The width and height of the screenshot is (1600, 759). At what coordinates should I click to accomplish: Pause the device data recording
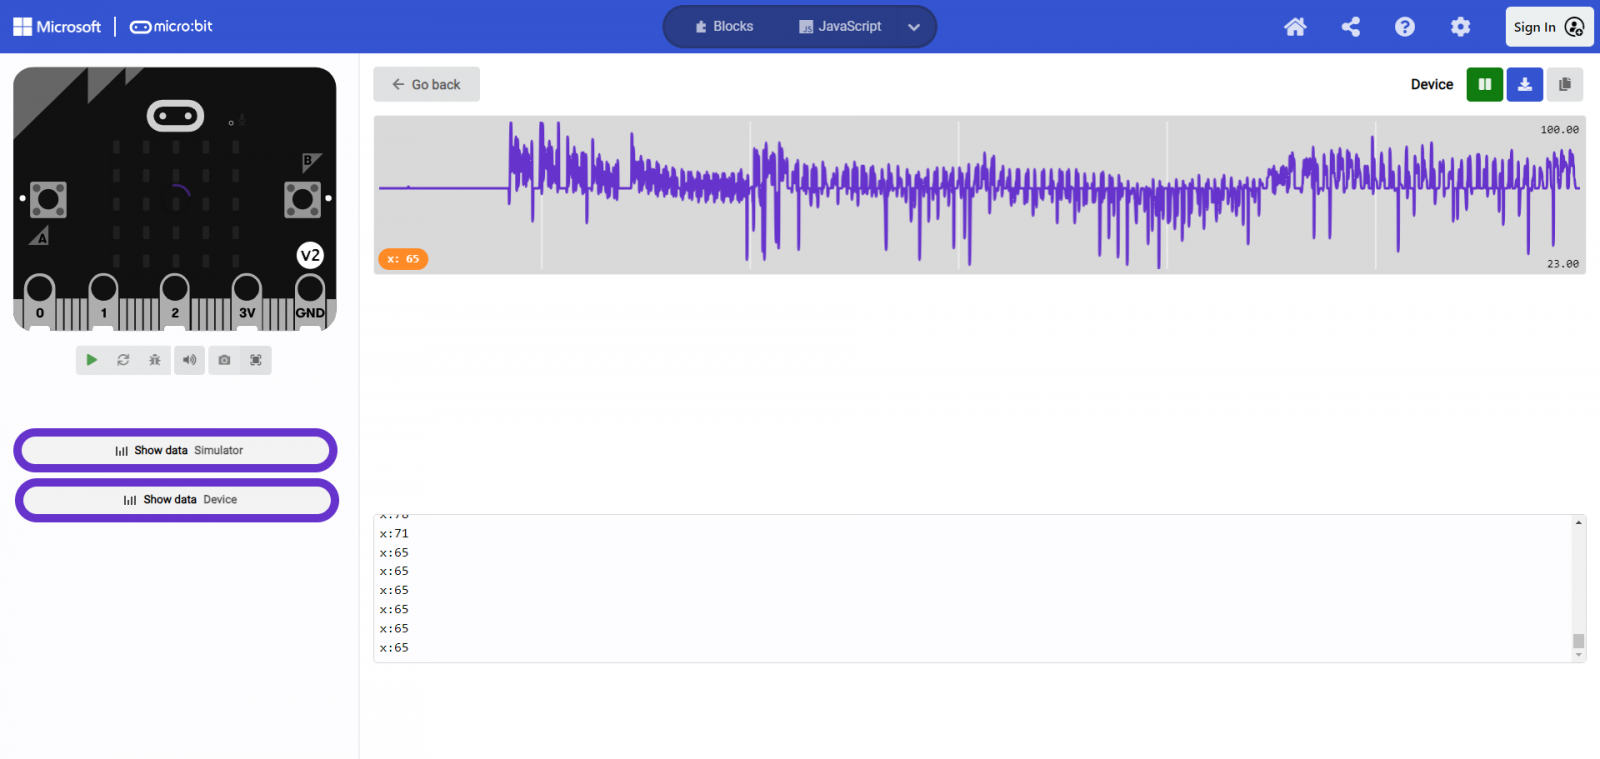(x=1485, y=84)
